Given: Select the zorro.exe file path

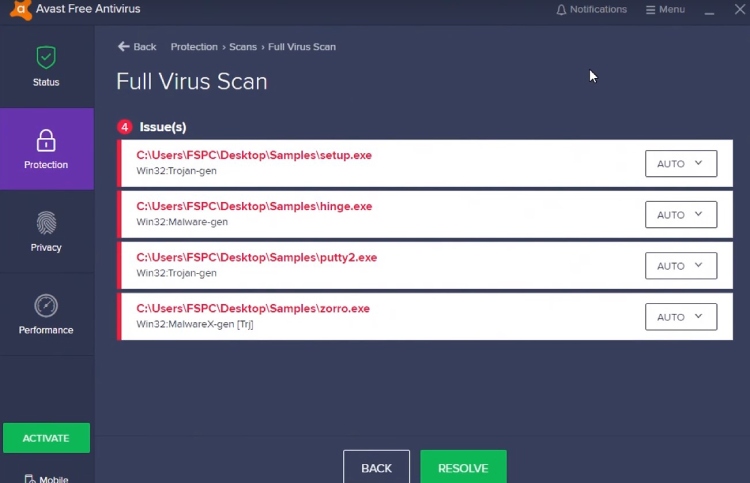Looking at the screenshot, I should [x=253, y=308].
